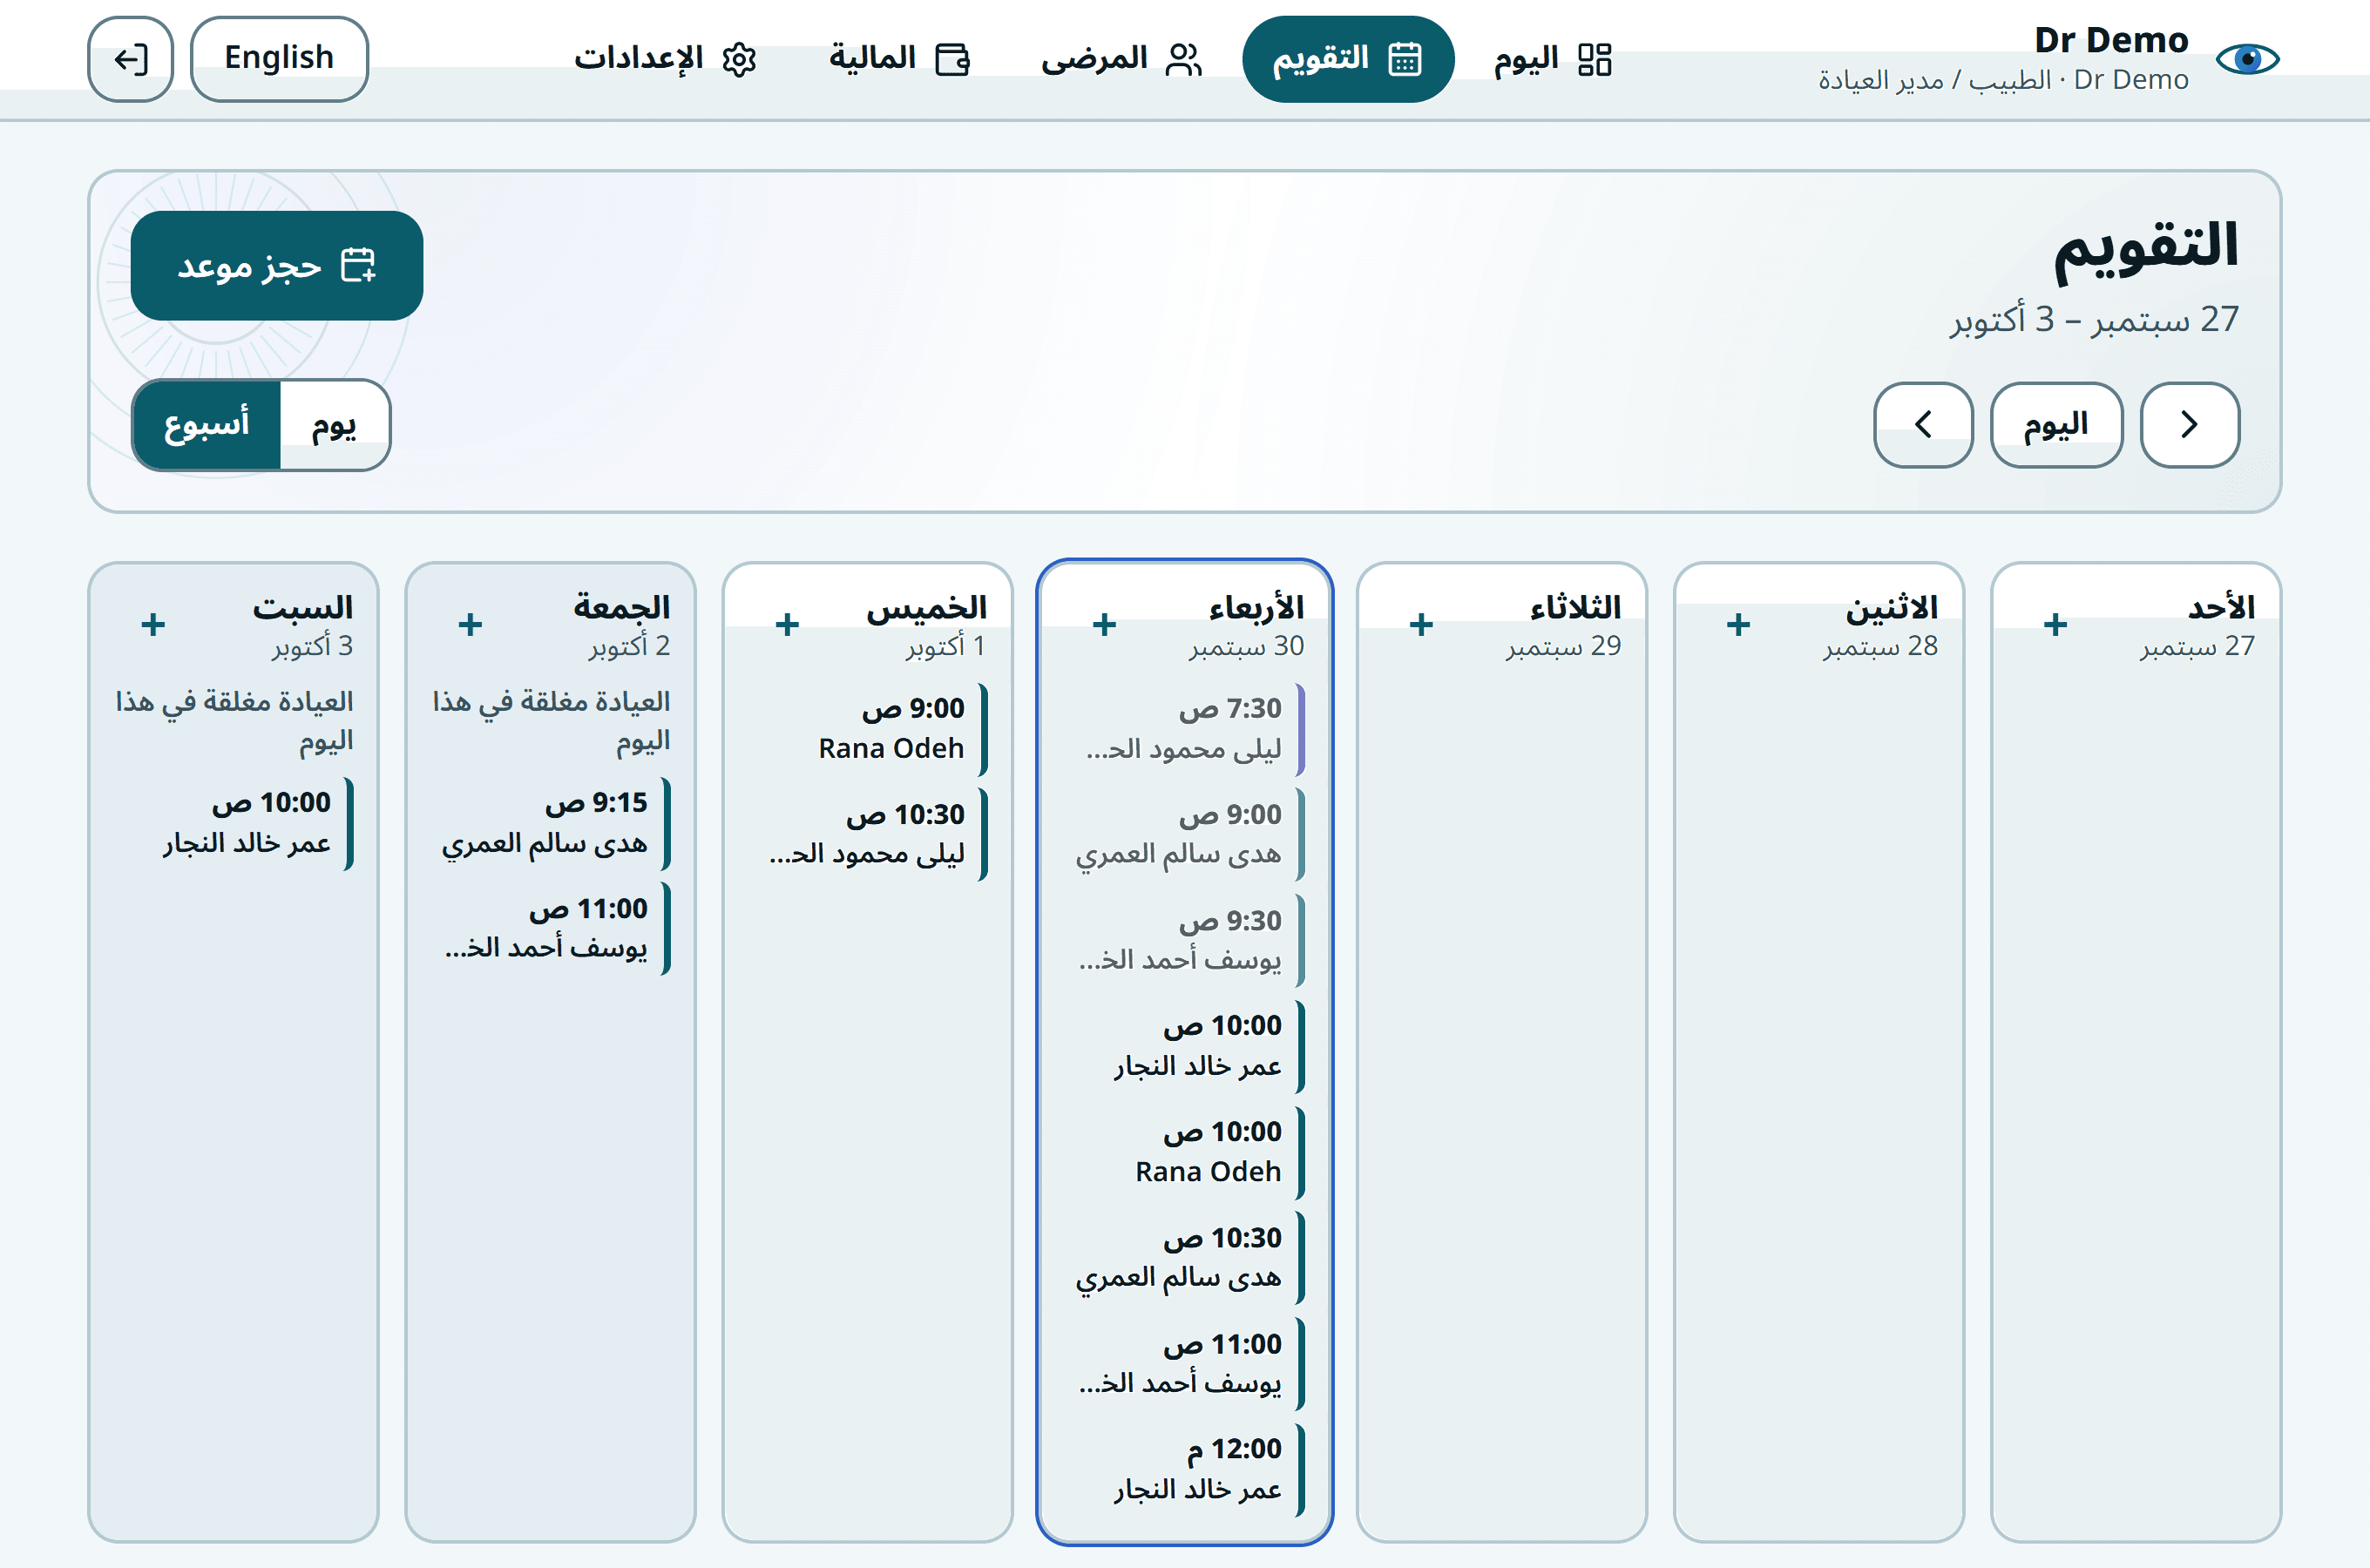Screen dimensions: 2370x1568
Task: Open Wednesday 11:00 ص يوسف أحمد appointment
Action: tap(1185, 1363)
